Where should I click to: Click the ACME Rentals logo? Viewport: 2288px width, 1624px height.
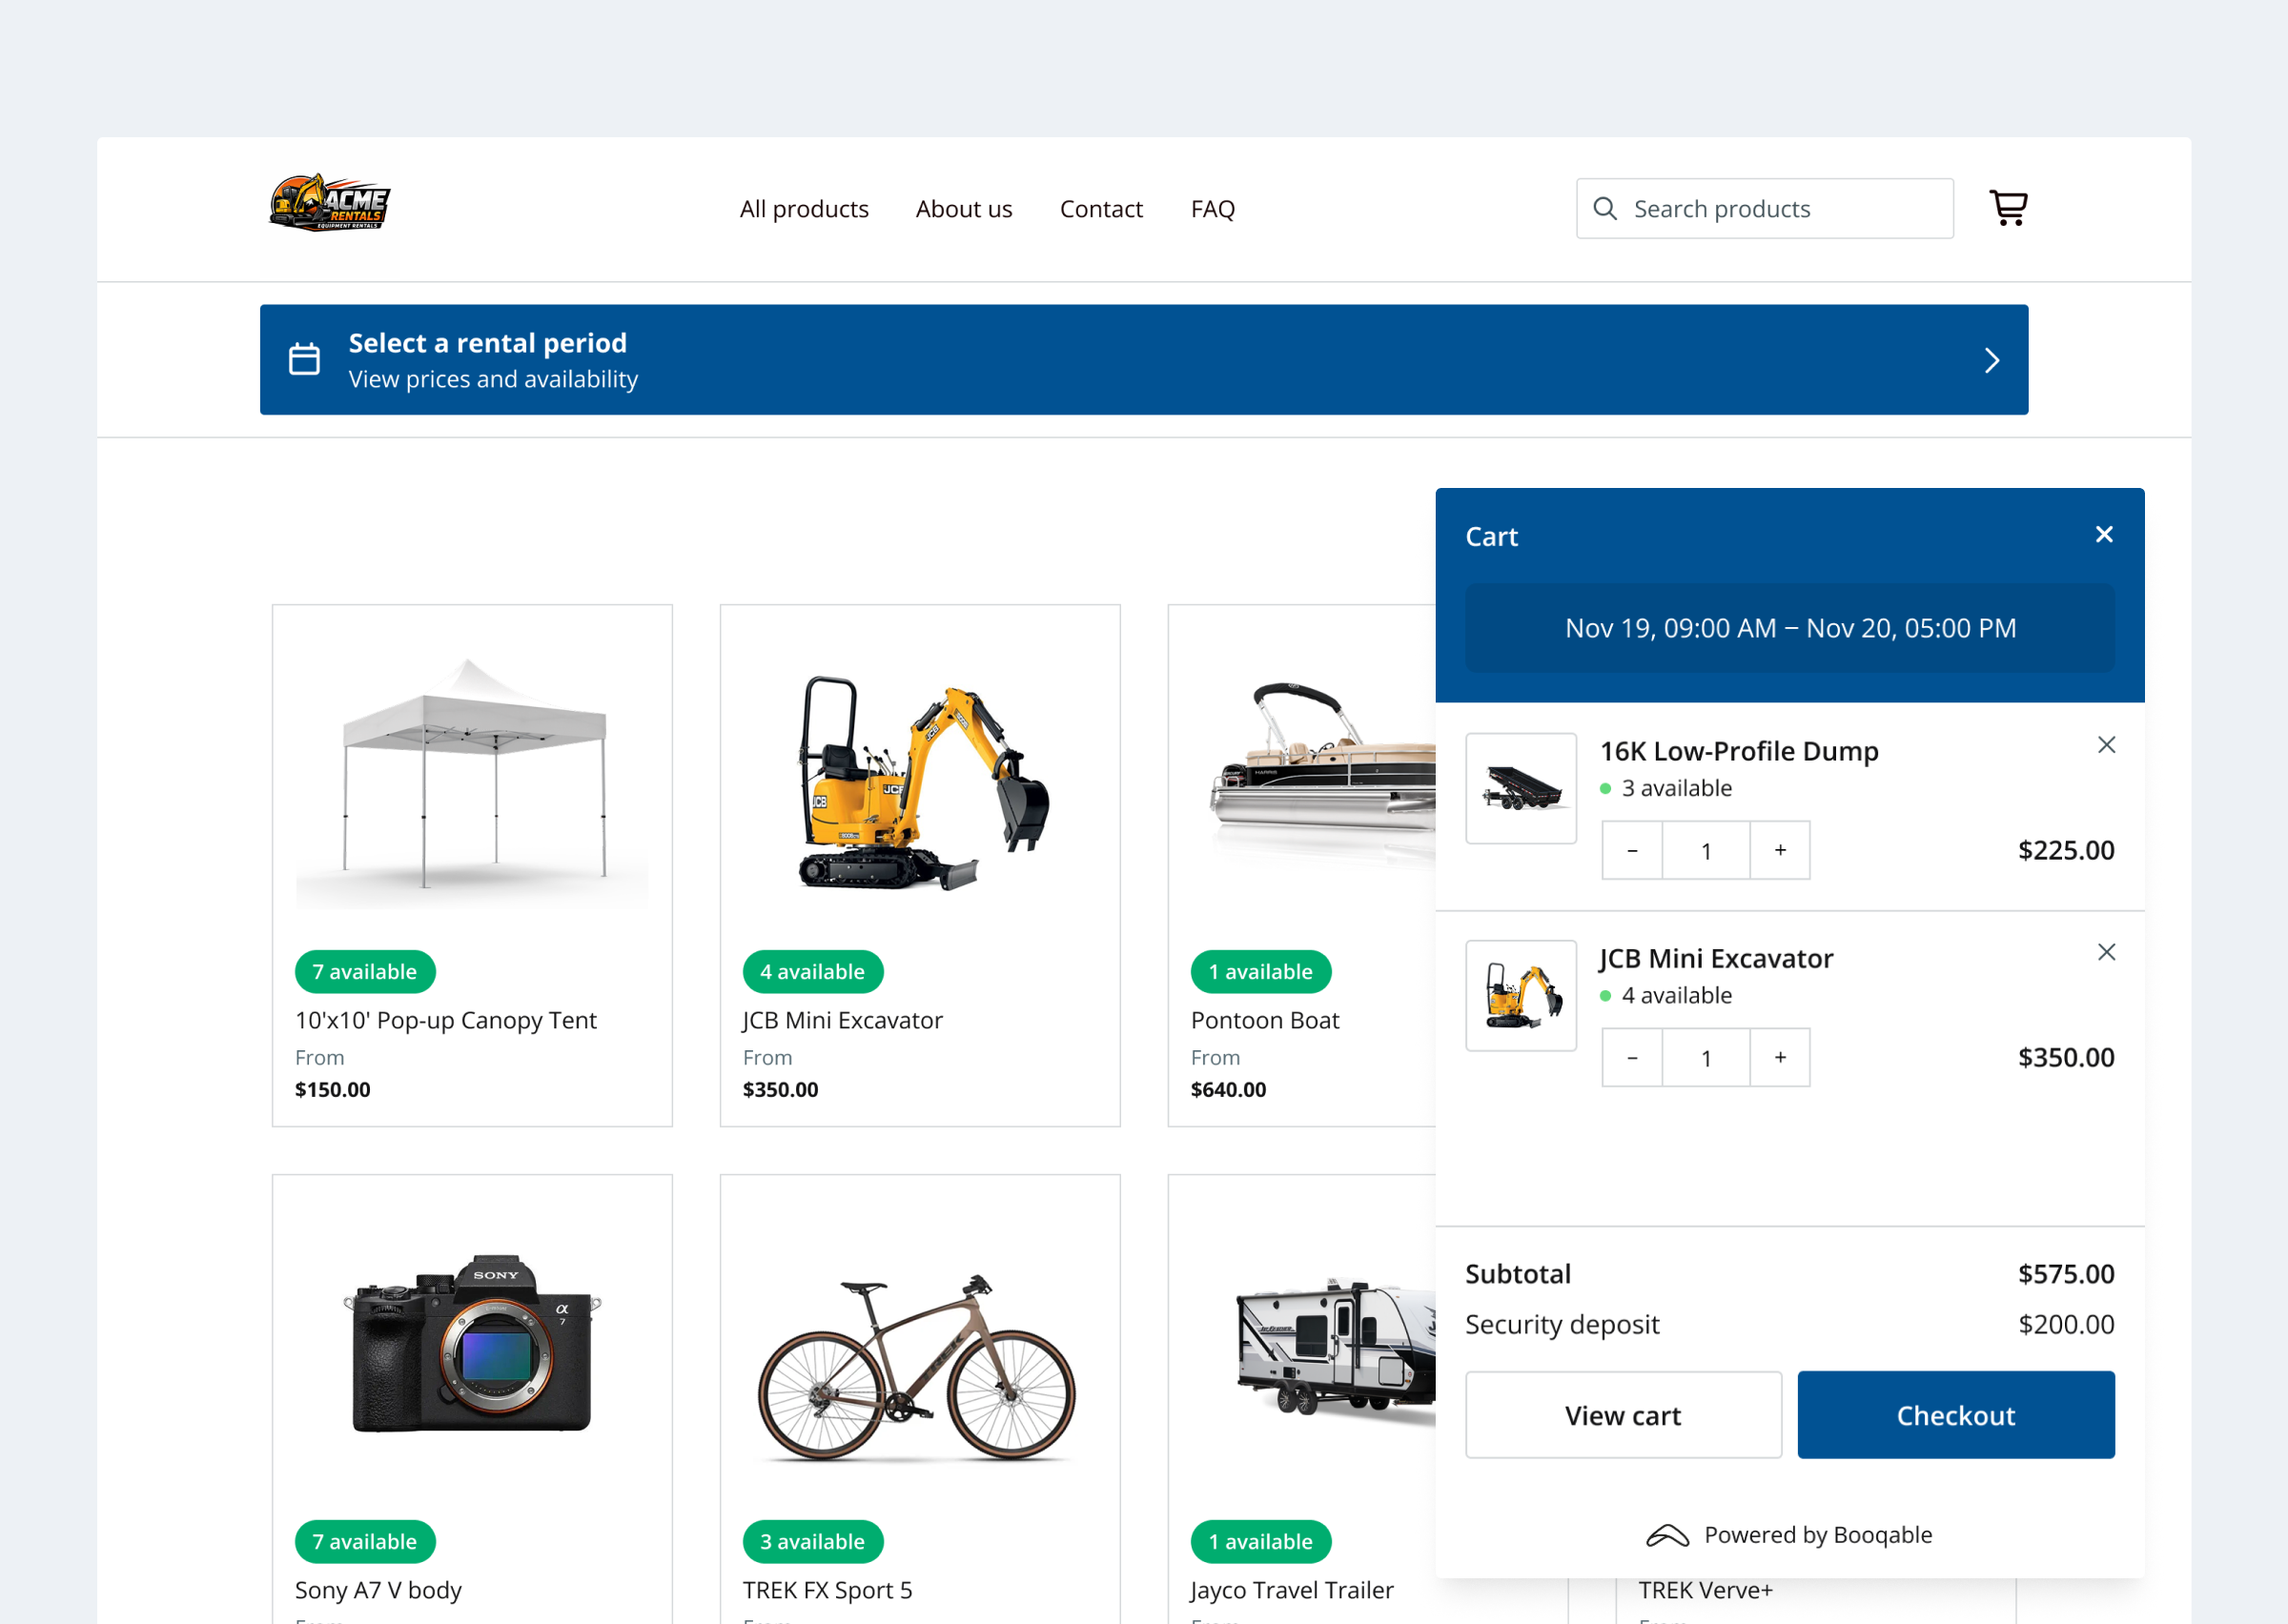click(x=330, y=203)
